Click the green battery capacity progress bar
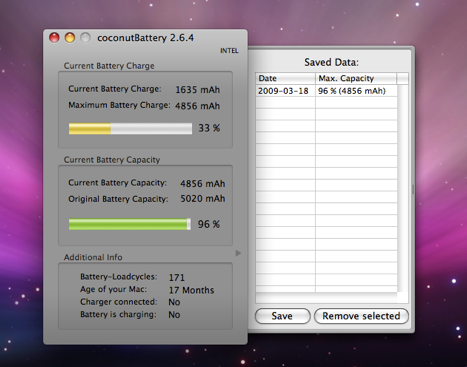This screenshot has height=367, width=467. (x=130, y=224)
